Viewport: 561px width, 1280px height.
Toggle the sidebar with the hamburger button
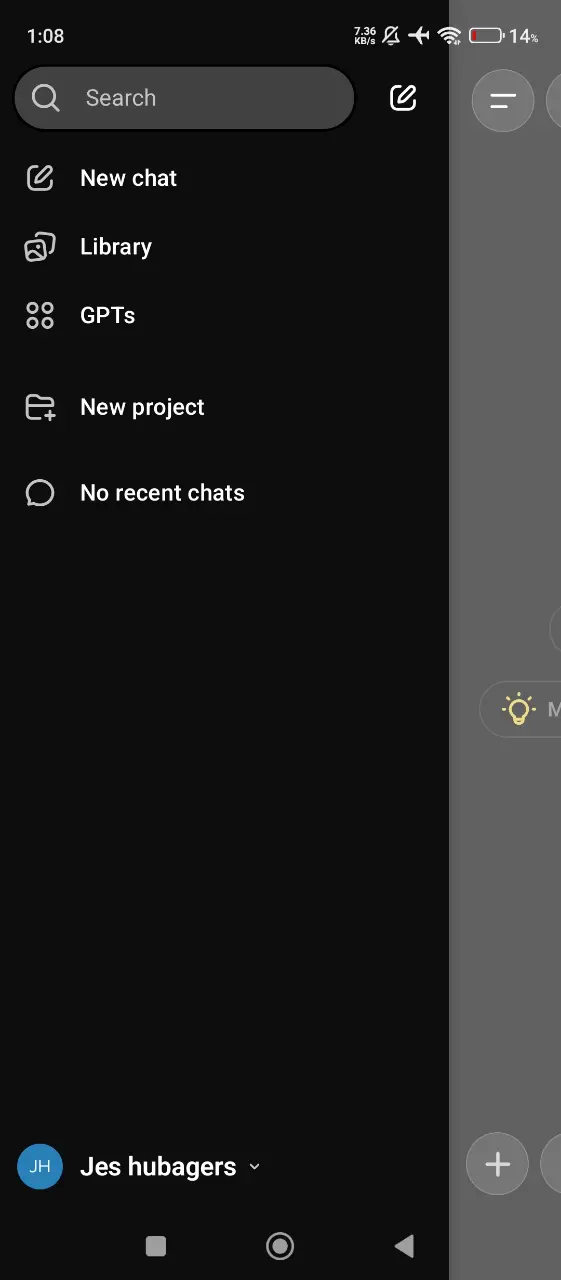click(503, 101)
